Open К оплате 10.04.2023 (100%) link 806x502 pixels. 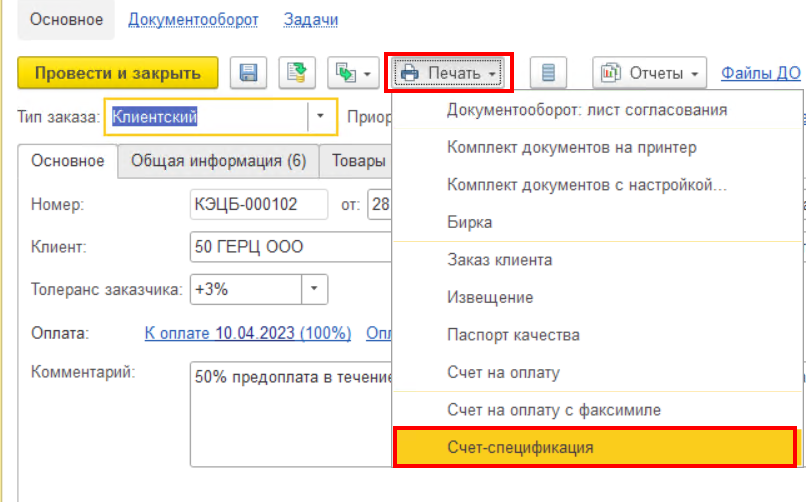pyautogui.click(x=248, y=333)
